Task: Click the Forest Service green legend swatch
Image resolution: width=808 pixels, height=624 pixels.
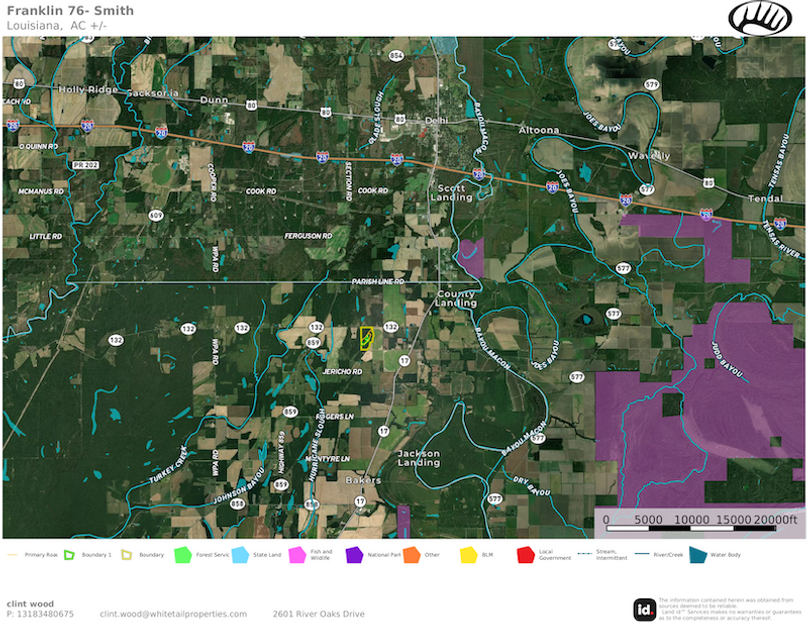Action: click(x=182, y=554)
